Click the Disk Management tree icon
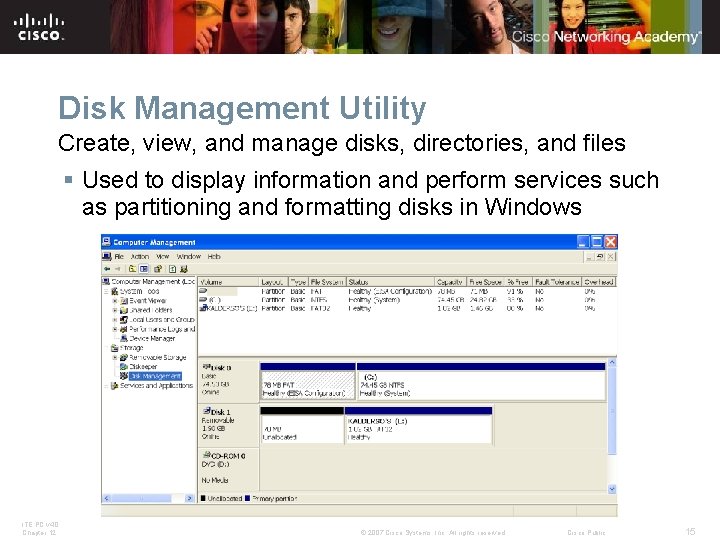This screenshot has width=720, height=540. tap(124, 376)
